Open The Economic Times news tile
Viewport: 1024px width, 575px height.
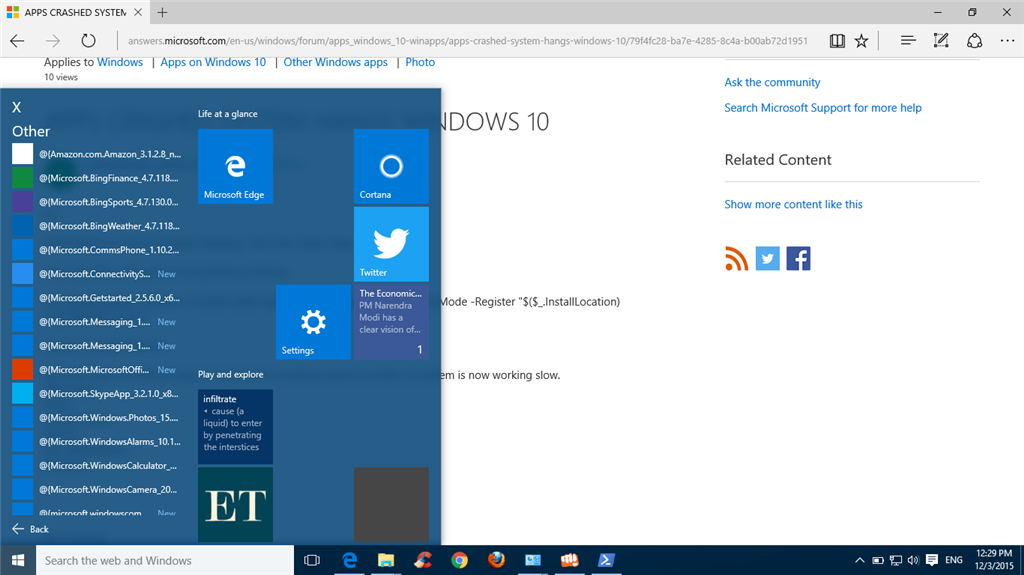click(x=391, y=321)
